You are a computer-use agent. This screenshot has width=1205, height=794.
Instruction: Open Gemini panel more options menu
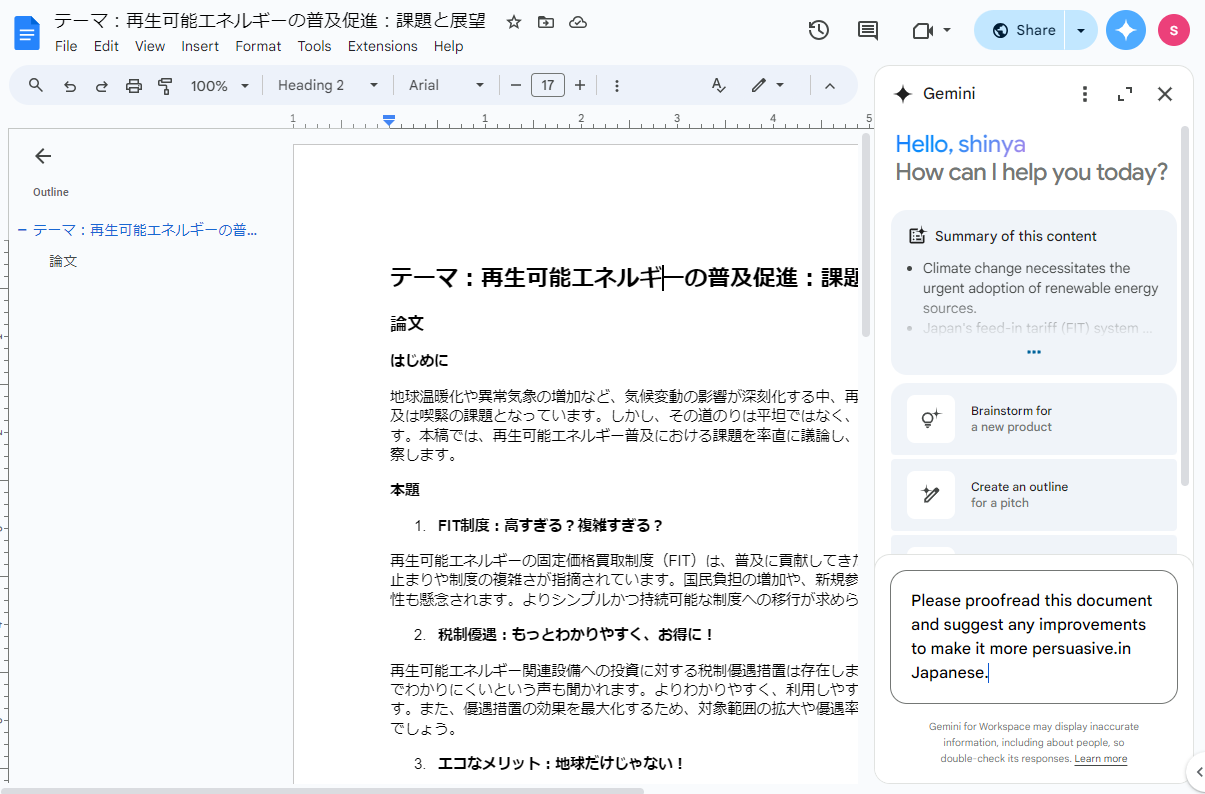coord(1085,94)
